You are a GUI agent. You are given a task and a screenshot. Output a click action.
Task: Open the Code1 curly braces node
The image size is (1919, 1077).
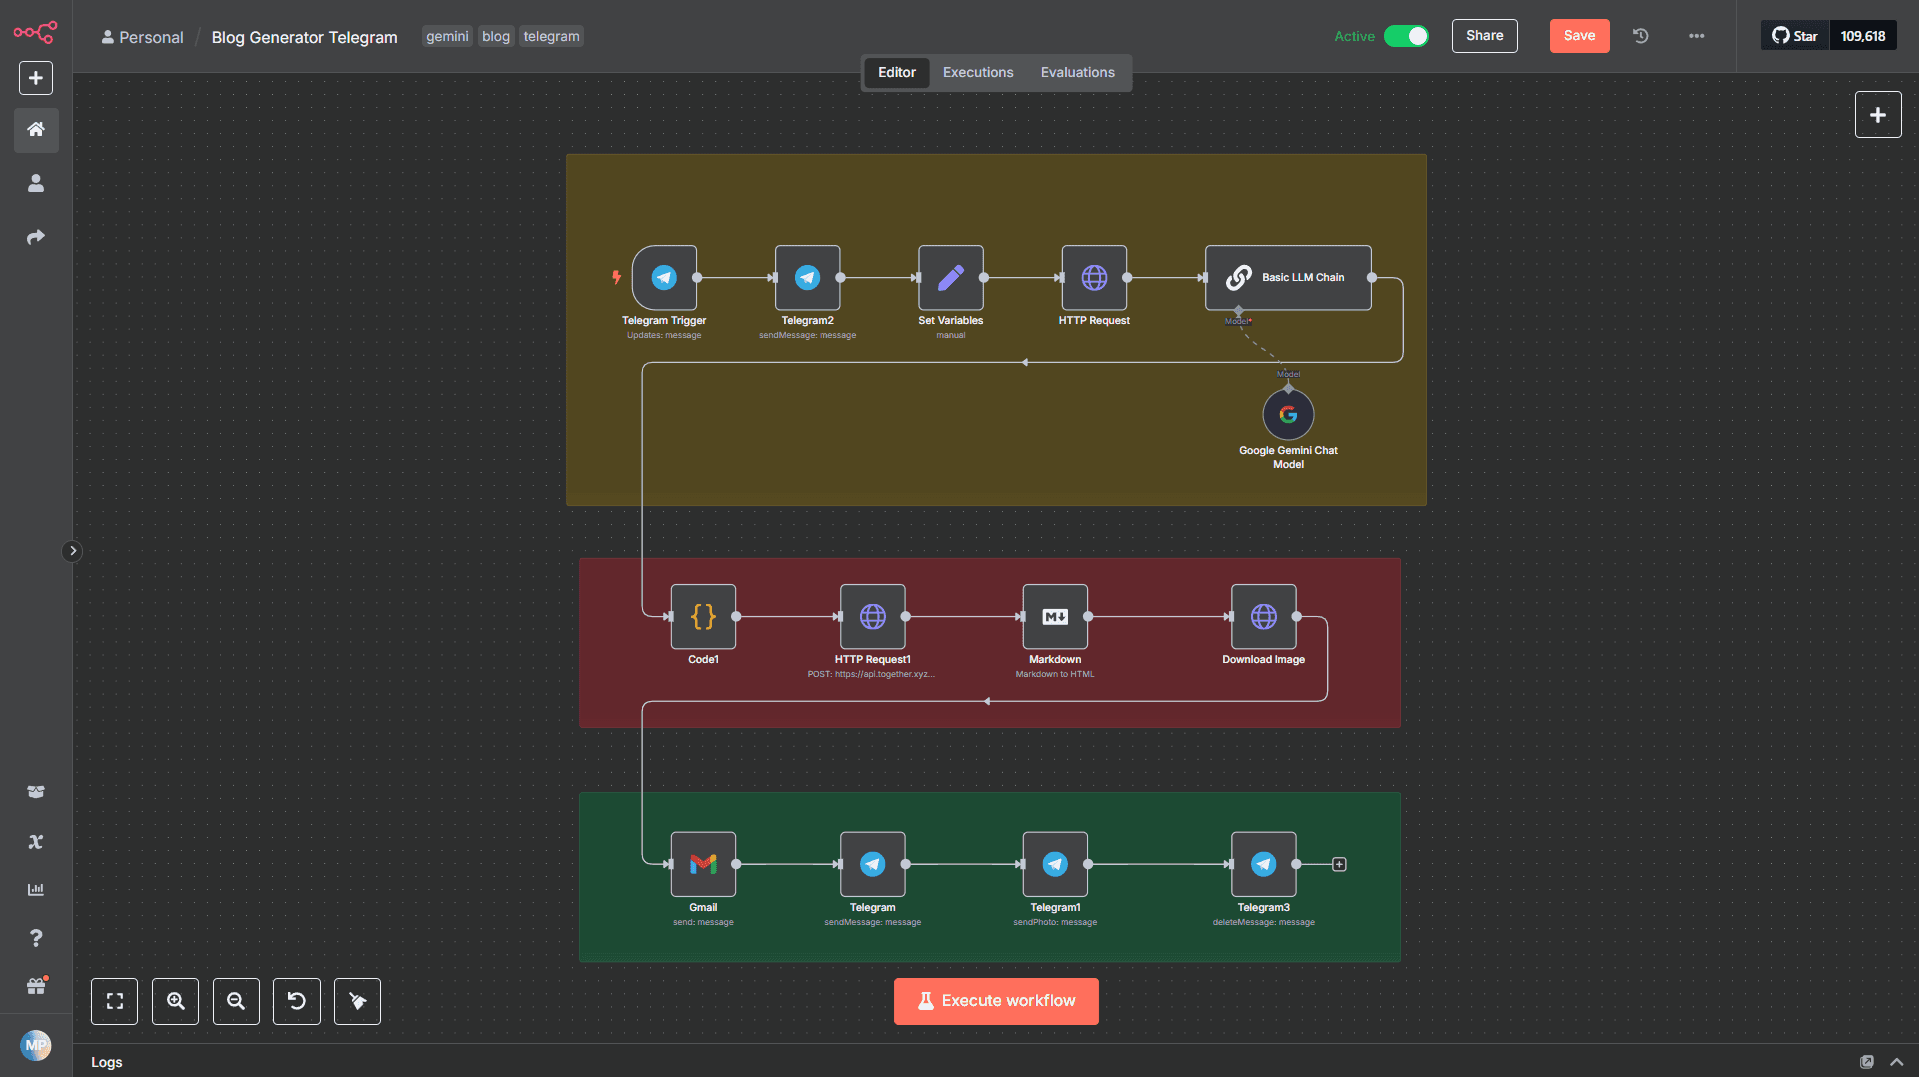pos(703,616)
